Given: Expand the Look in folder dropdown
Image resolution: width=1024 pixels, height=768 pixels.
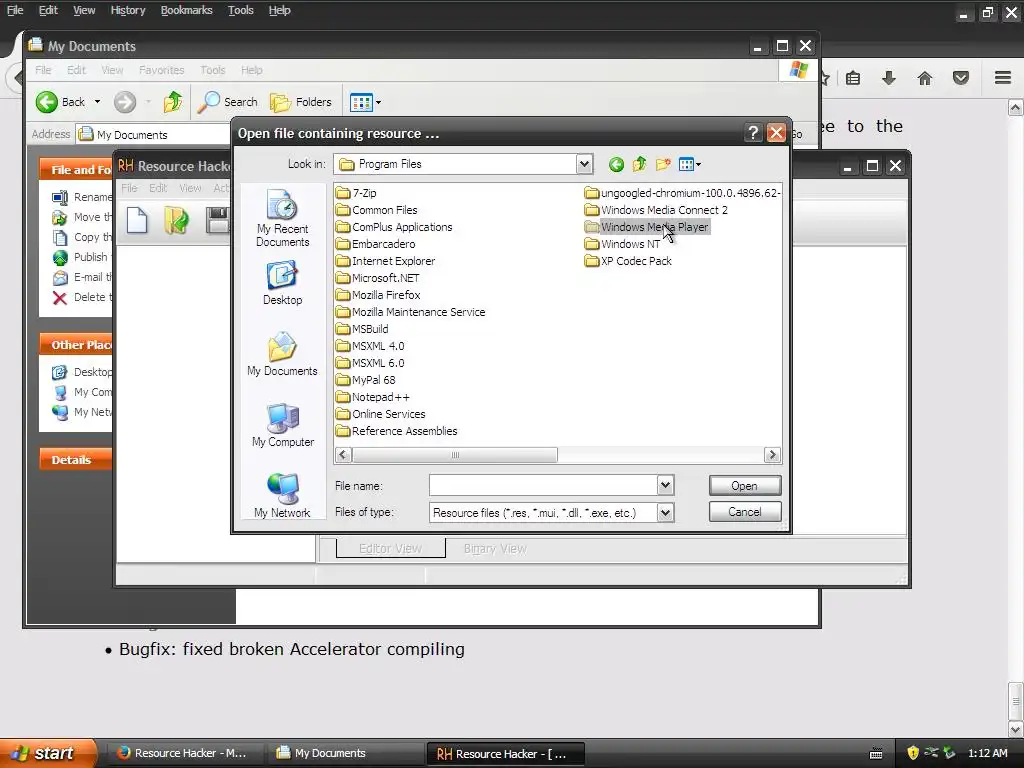Looking at the screenshot, I should tap(584, 164).
